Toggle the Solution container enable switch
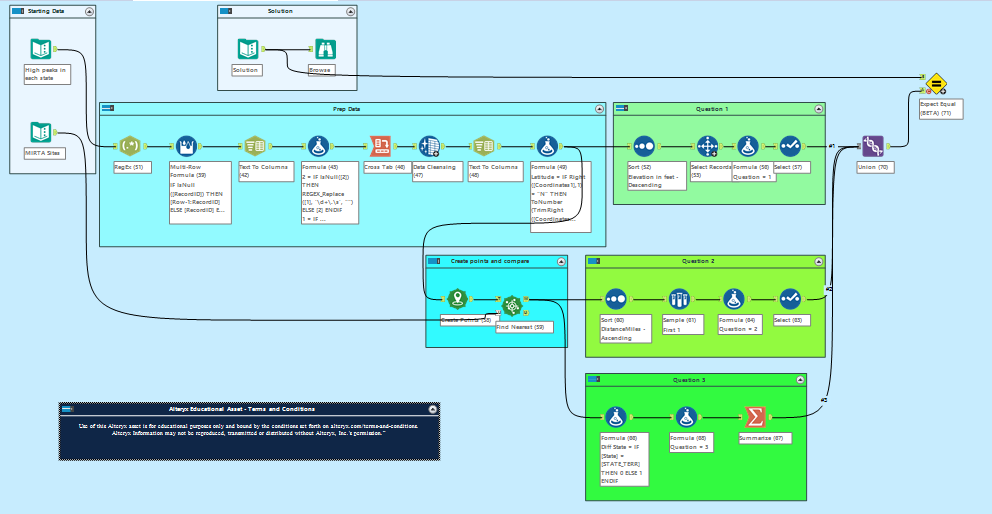The width and height of the screenshot is (992, 514). click(226, 11)
